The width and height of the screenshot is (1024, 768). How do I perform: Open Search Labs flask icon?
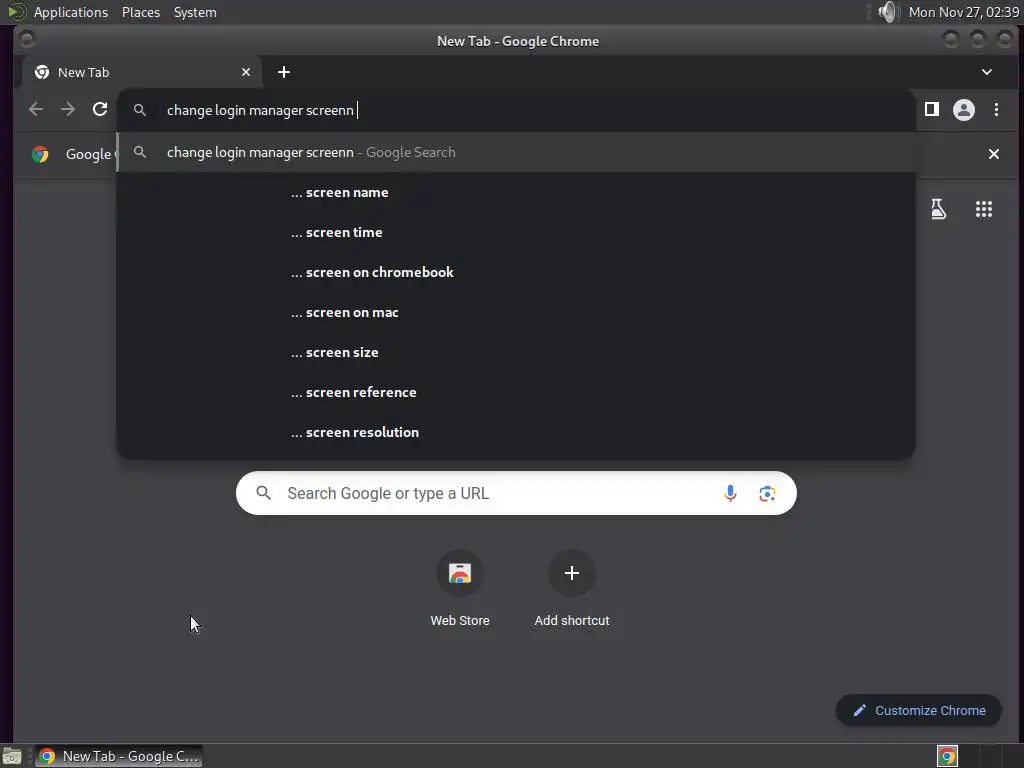coord(938,209)
